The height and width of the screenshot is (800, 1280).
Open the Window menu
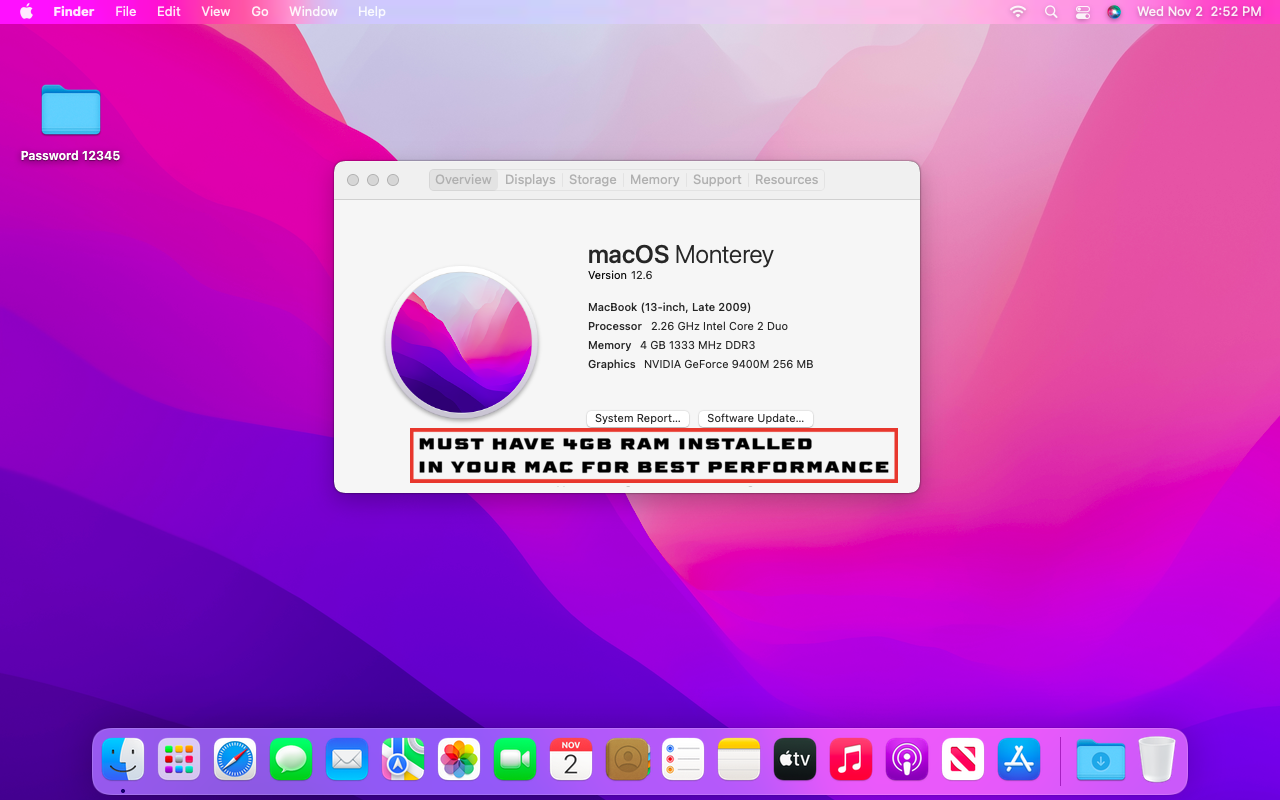coord(313,11)
